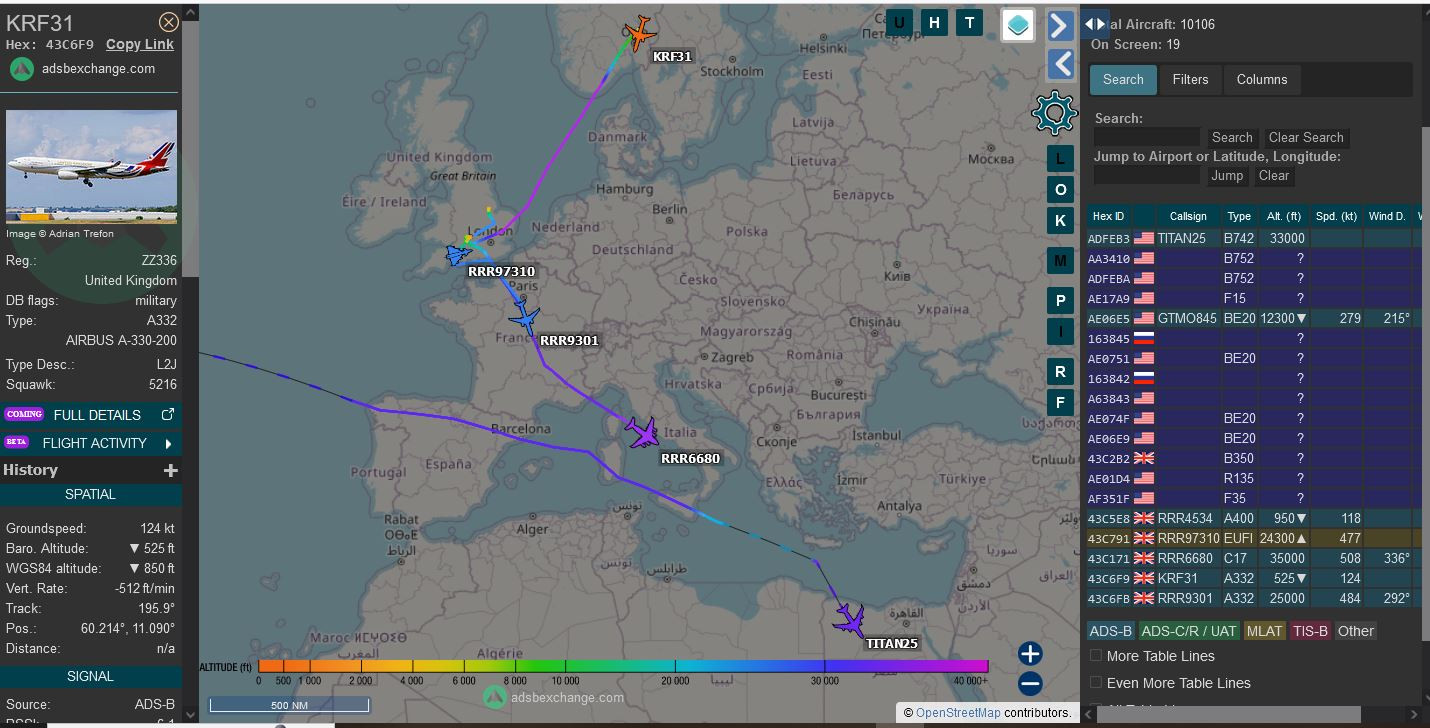Screen dimensions: 1430x728
Task: Click the KRF31 orange aircraft icon
Action: (639, 32)
